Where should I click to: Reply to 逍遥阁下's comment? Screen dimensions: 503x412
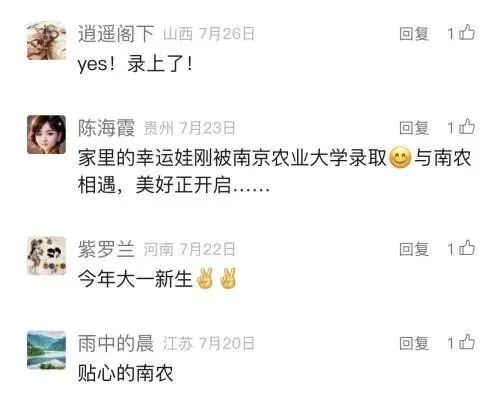click(x=414, y=34)
